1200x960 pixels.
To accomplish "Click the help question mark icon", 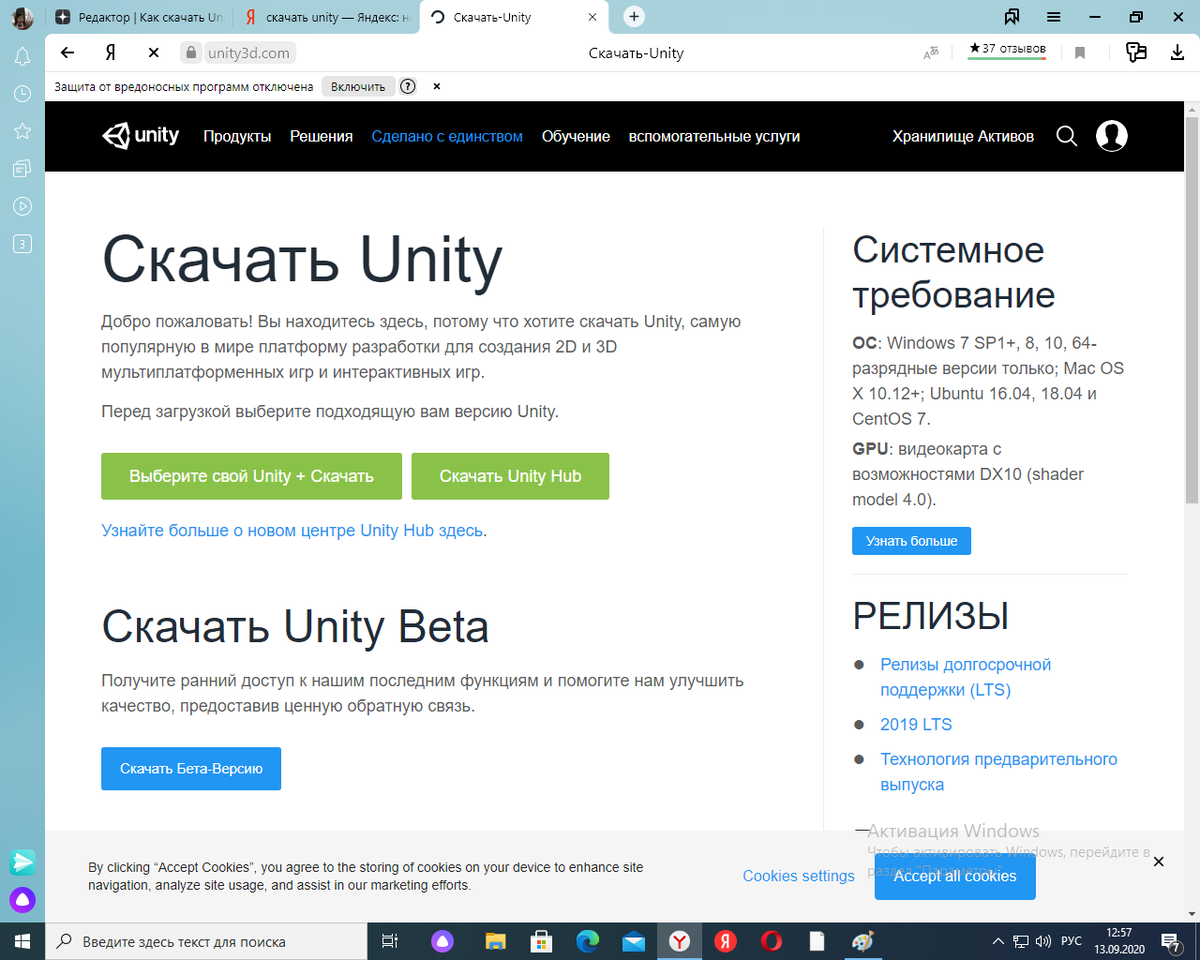I will 408,87.
